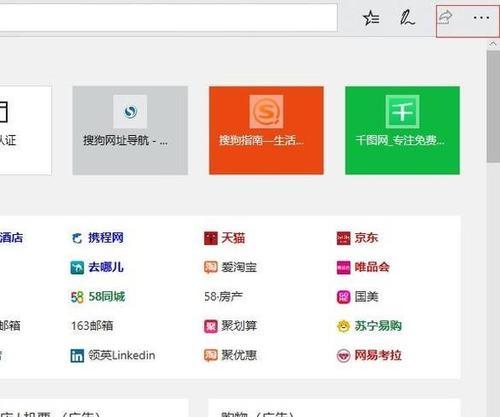
Task: Open the 苏宁易购 link
Action: click(x=378, y=326)
